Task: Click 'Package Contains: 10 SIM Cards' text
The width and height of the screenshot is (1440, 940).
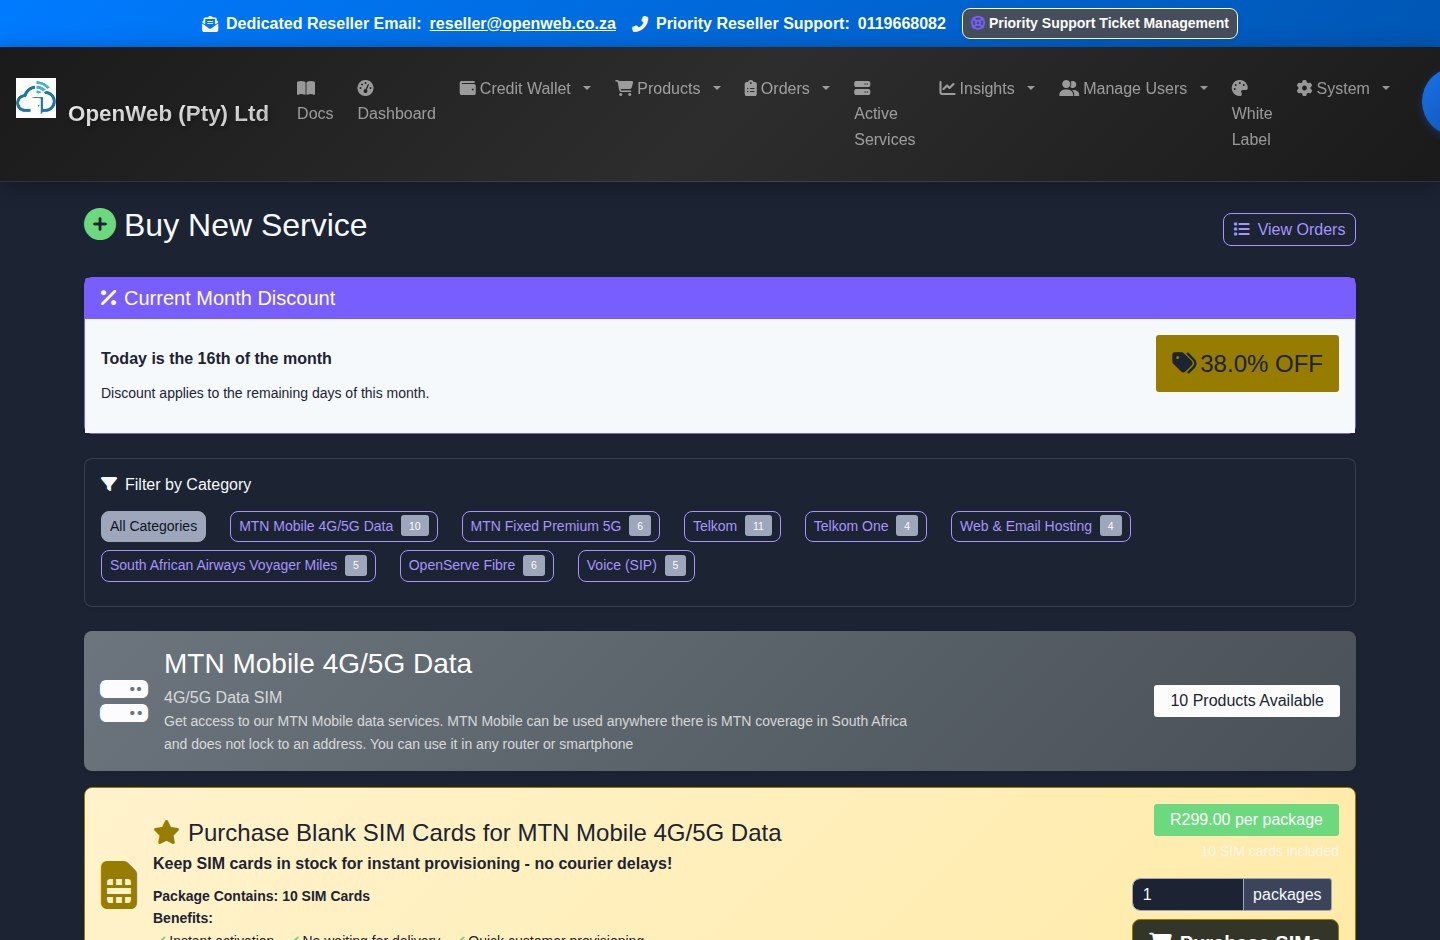Action: 261,896
